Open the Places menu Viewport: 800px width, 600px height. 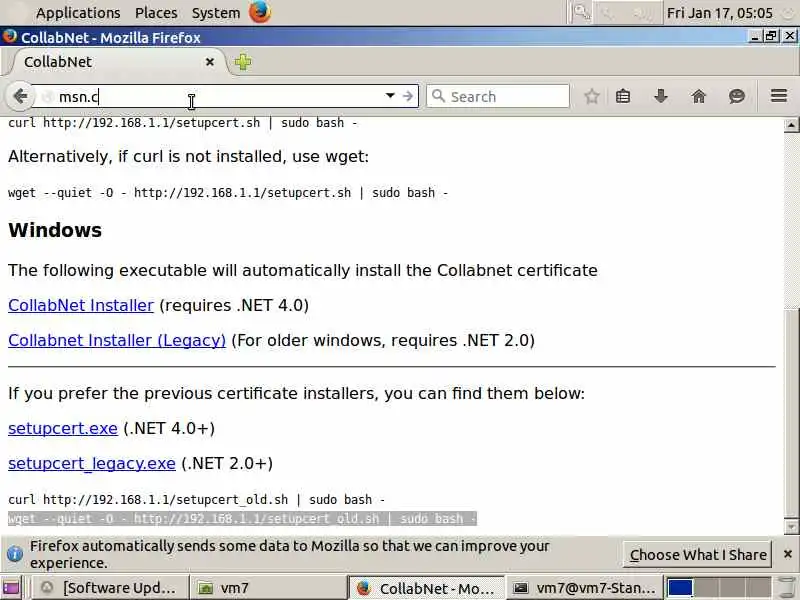point(156,13)
